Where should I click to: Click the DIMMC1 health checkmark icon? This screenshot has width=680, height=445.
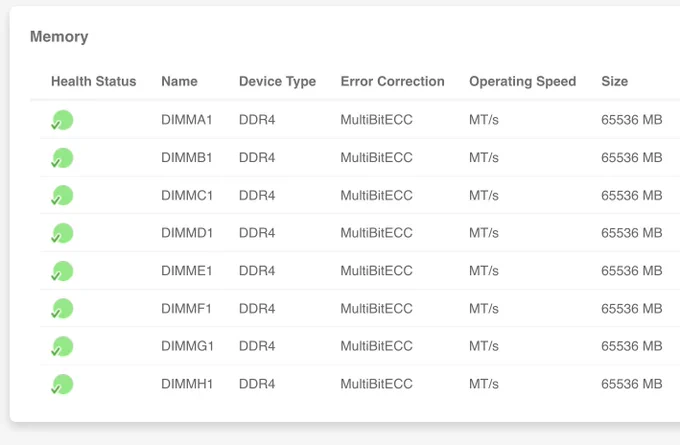coord(62,196)
